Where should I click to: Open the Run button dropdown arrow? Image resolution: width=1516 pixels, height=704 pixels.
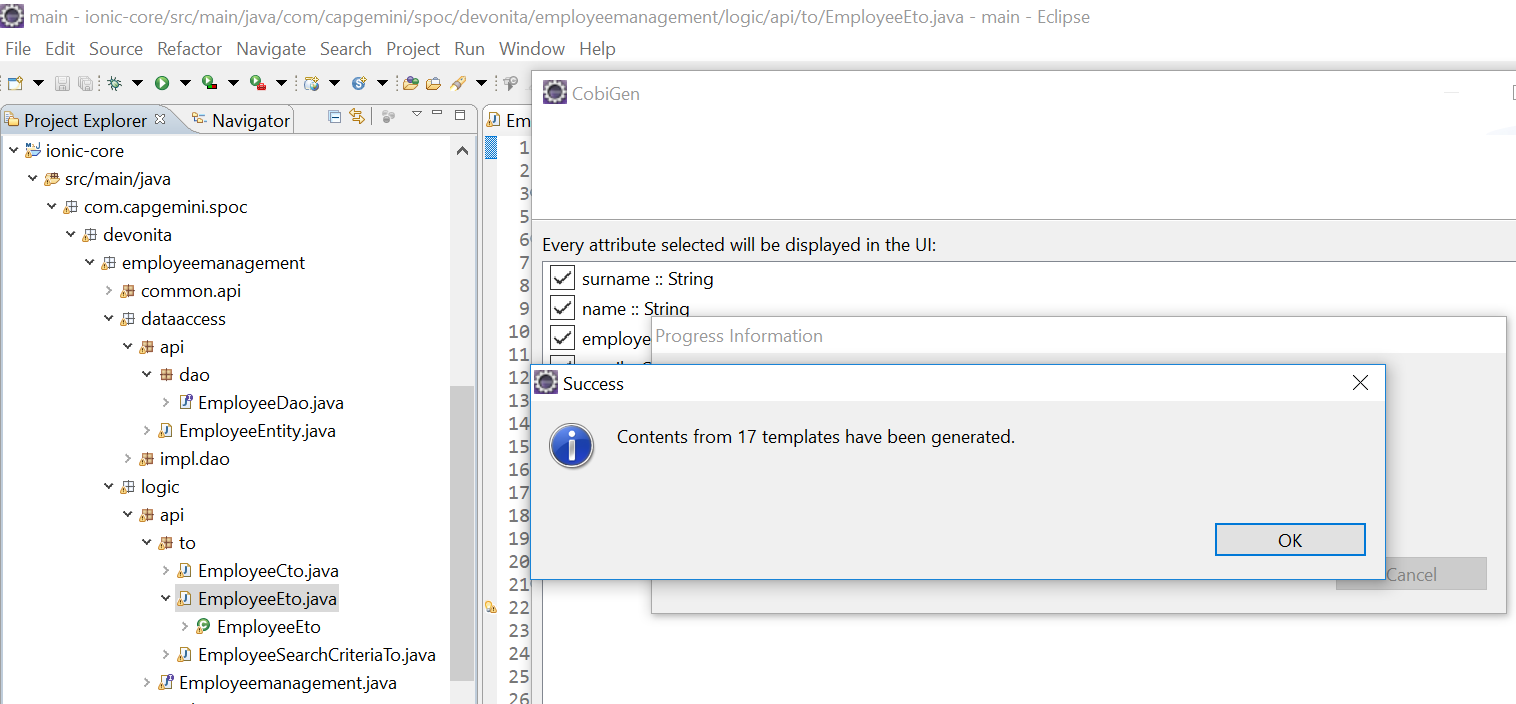coord(184,83)
